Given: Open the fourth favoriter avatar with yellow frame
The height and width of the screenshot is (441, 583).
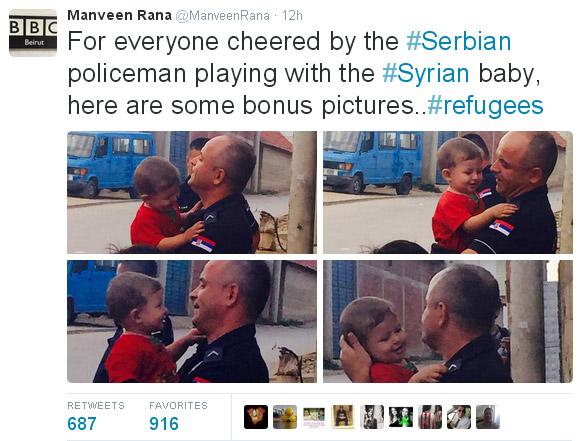Looking at the screenshot, I should (343, 417).
